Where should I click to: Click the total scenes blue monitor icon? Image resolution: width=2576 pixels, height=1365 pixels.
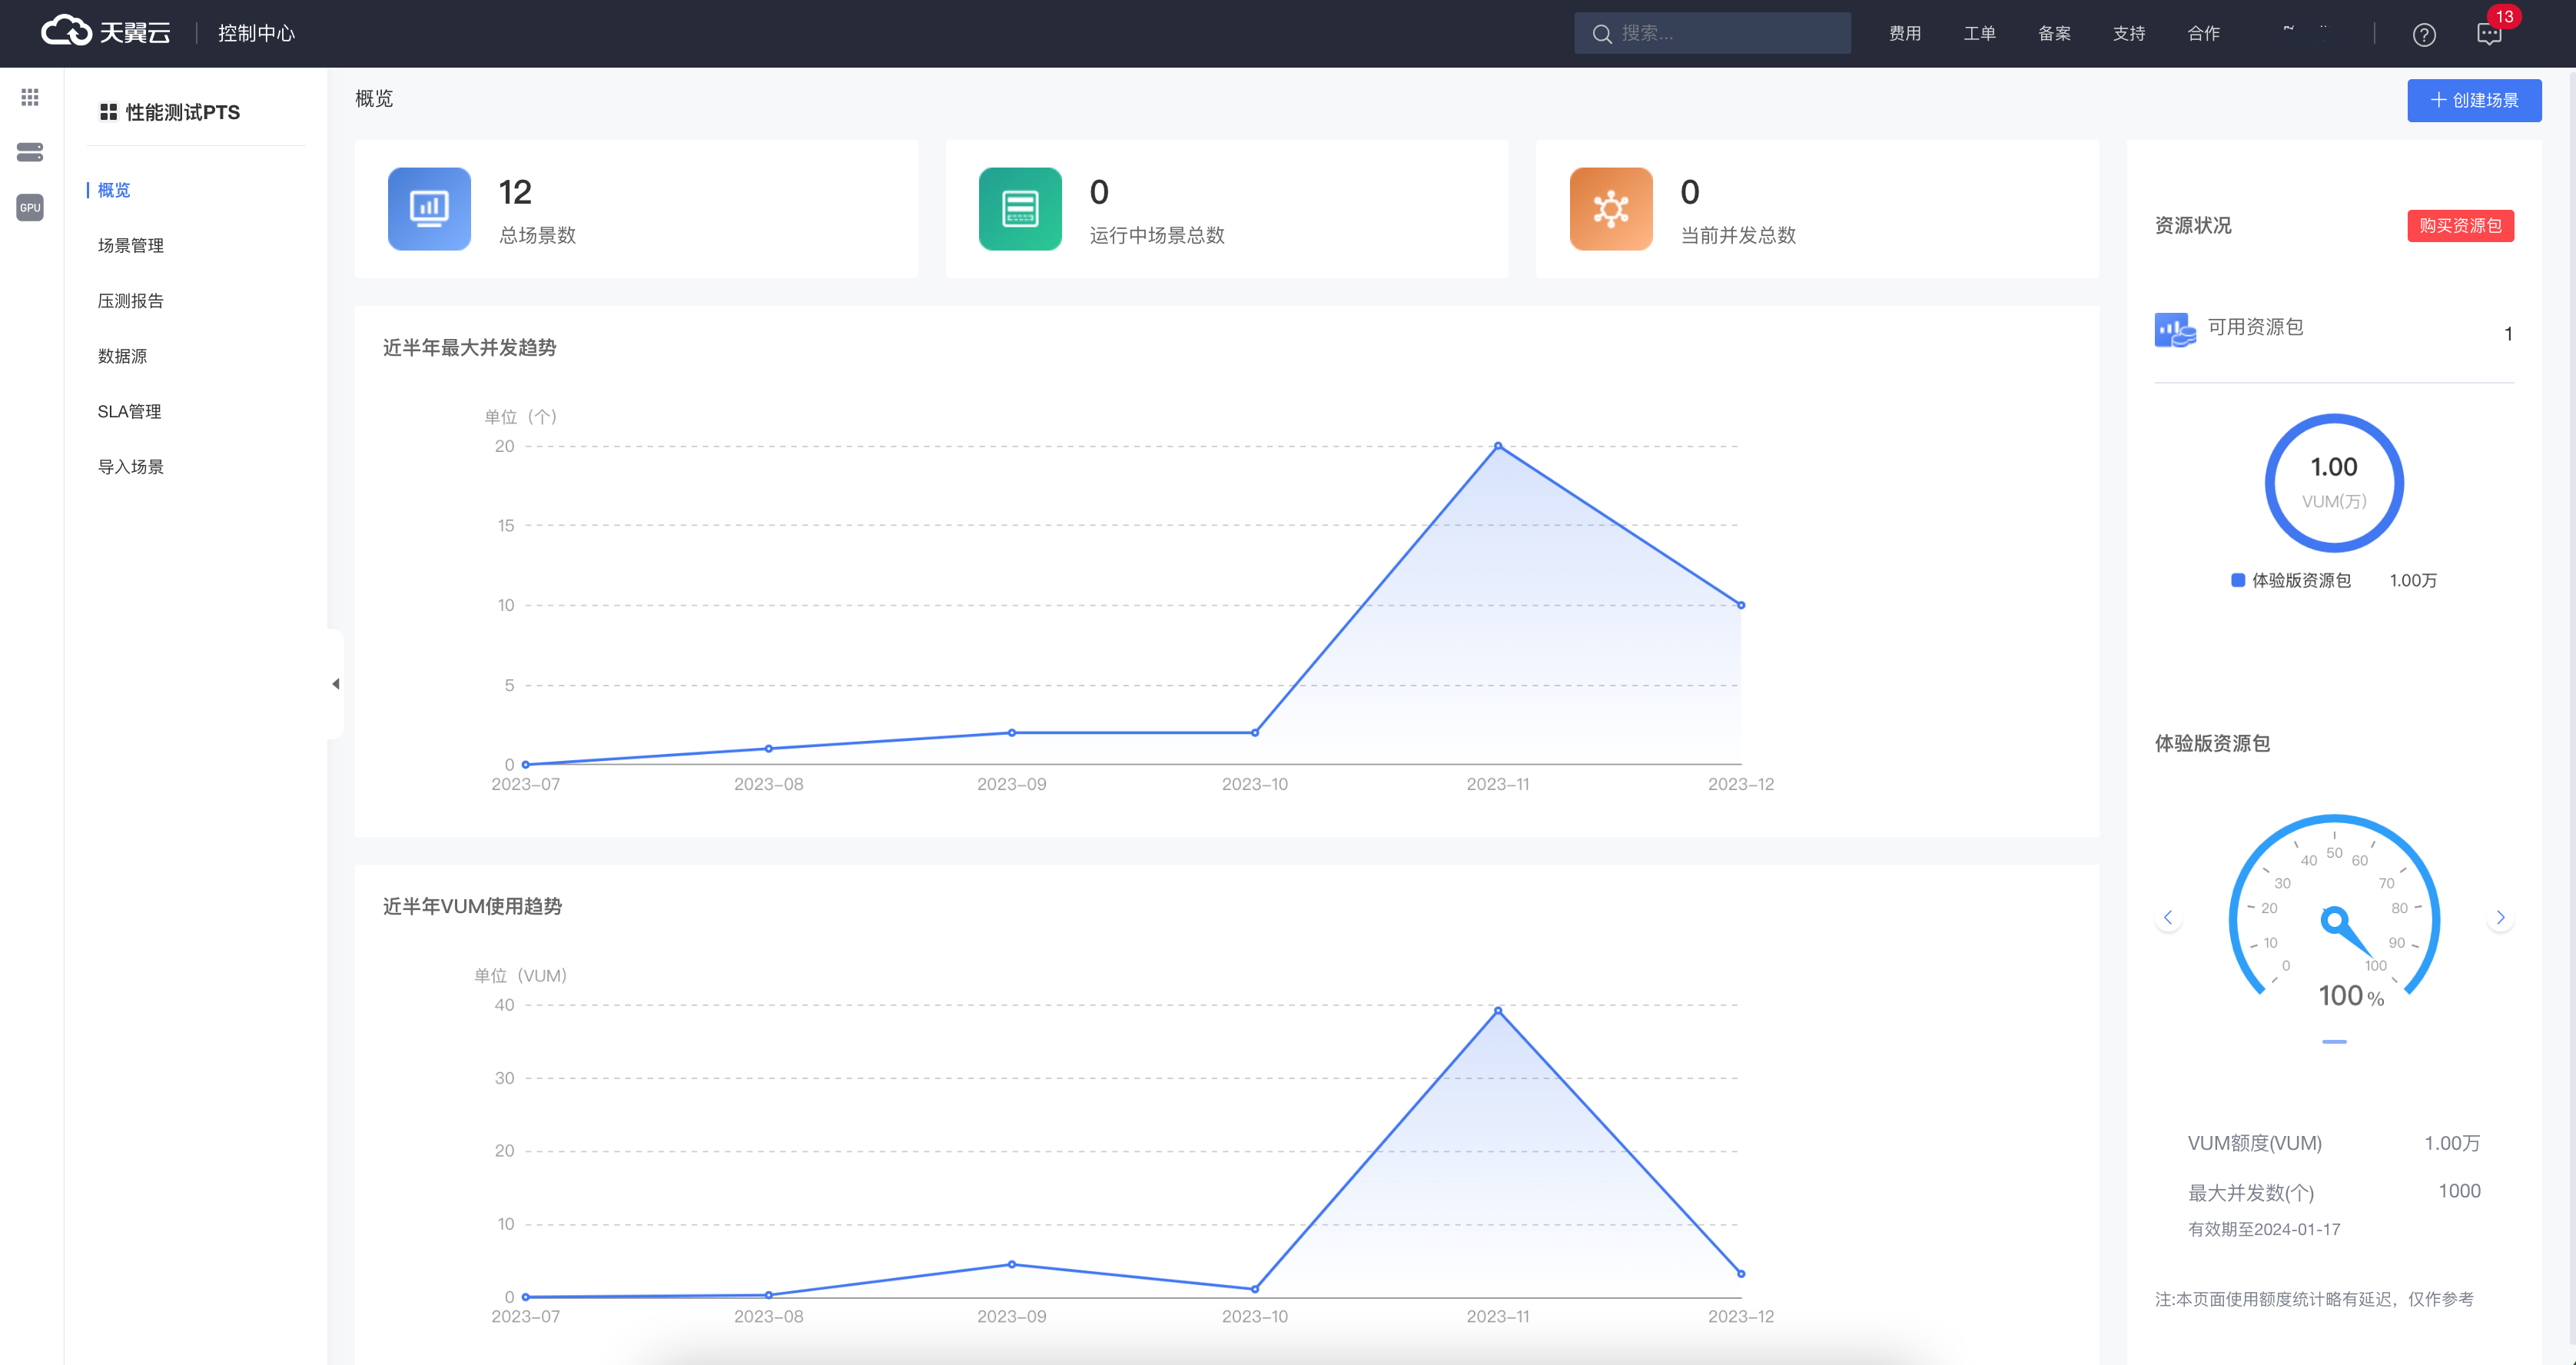[x=429, y=208]
